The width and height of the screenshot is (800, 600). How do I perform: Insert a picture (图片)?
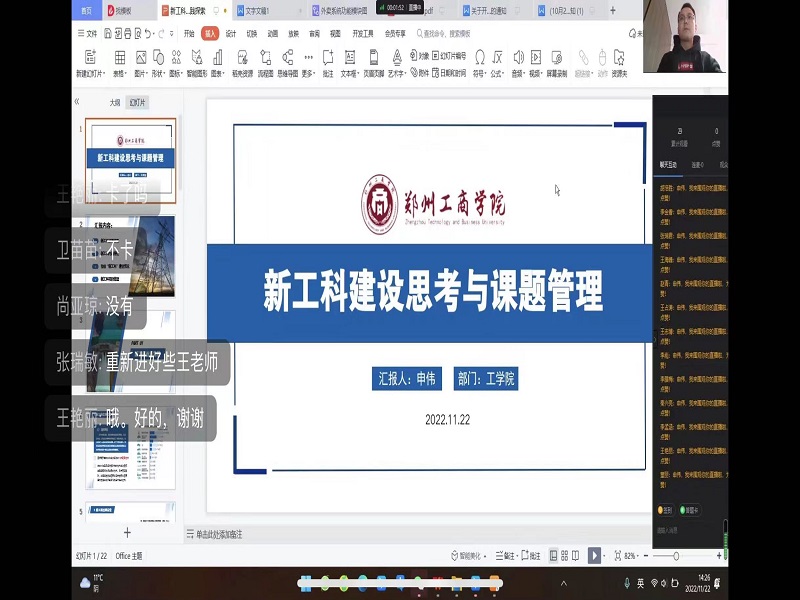click(141, 63)
